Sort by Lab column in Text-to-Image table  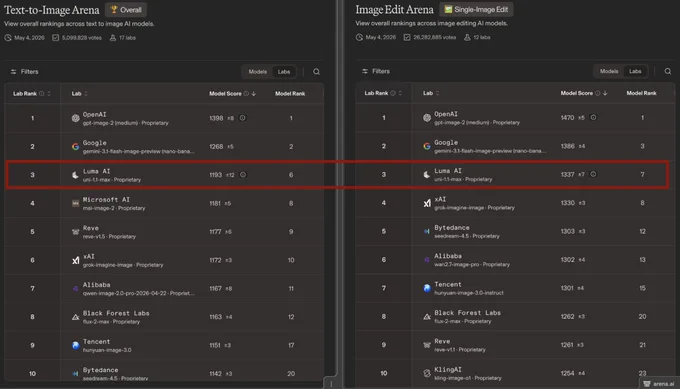86,94
